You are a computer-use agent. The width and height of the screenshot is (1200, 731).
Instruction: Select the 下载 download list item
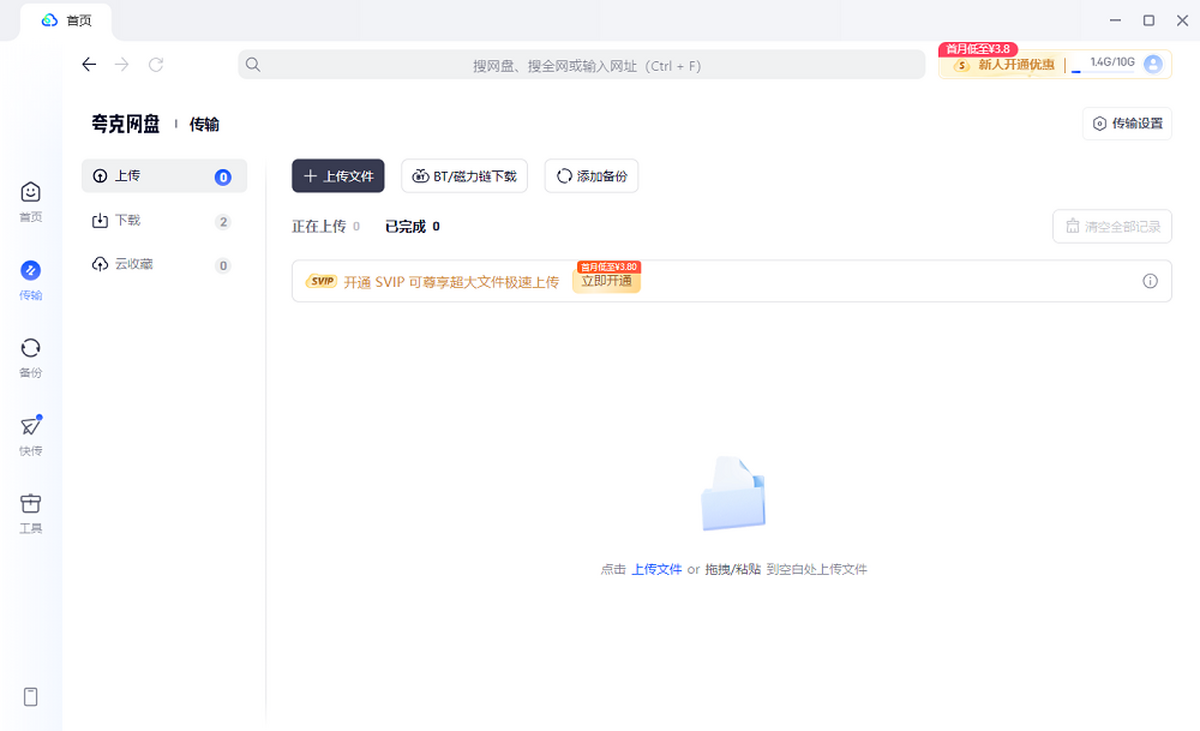[x=164, y=221]
